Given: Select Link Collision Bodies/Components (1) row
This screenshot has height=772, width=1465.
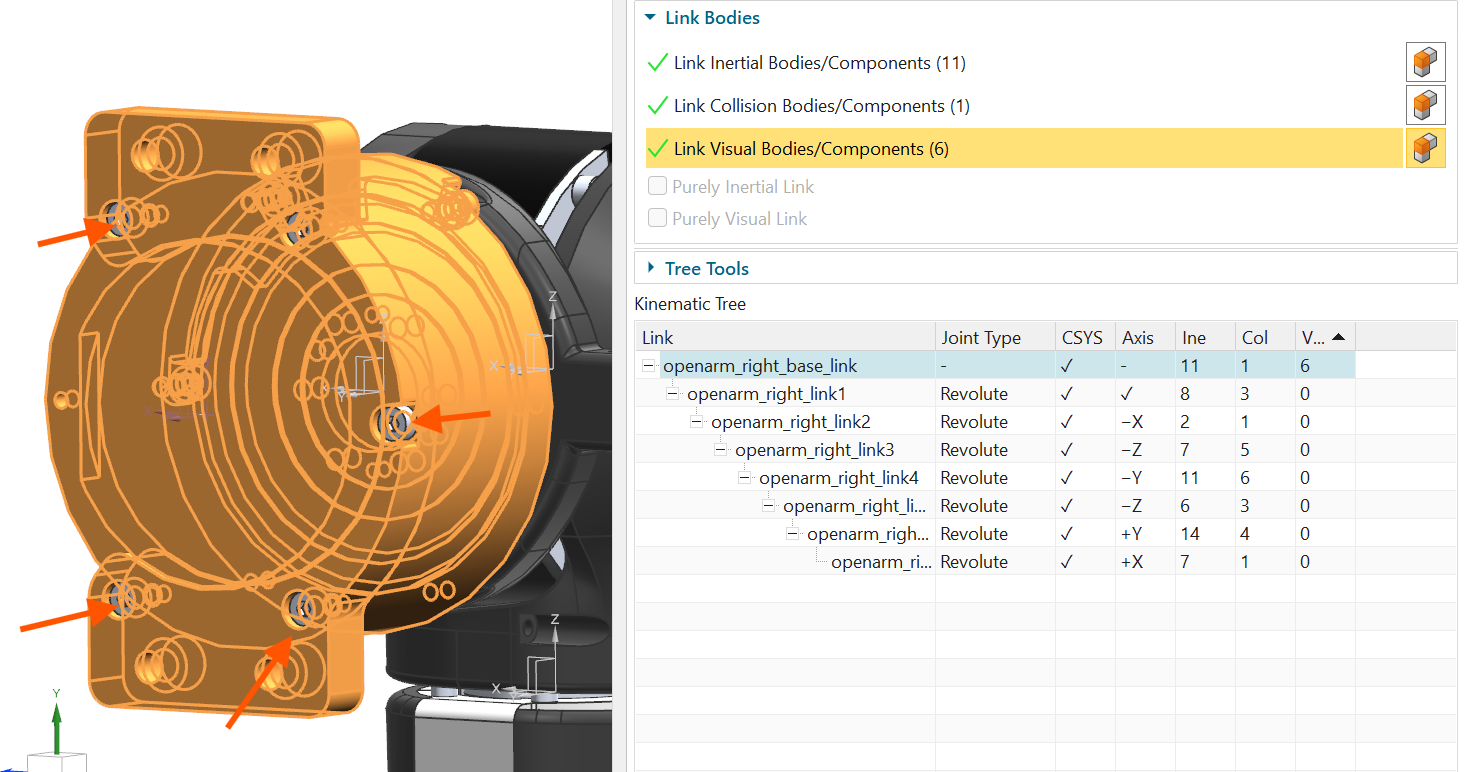Looking at the screenshot, I should click(x=1024, y=106).
